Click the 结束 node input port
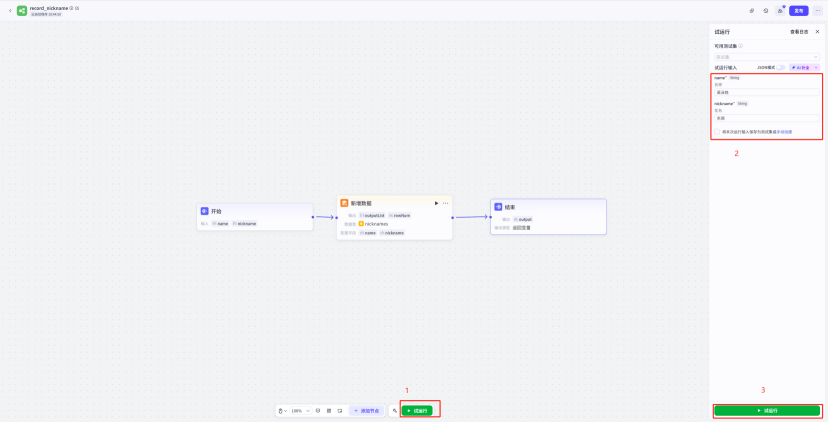The height and width of the screenshot is (422, 828). coord(491,217)
